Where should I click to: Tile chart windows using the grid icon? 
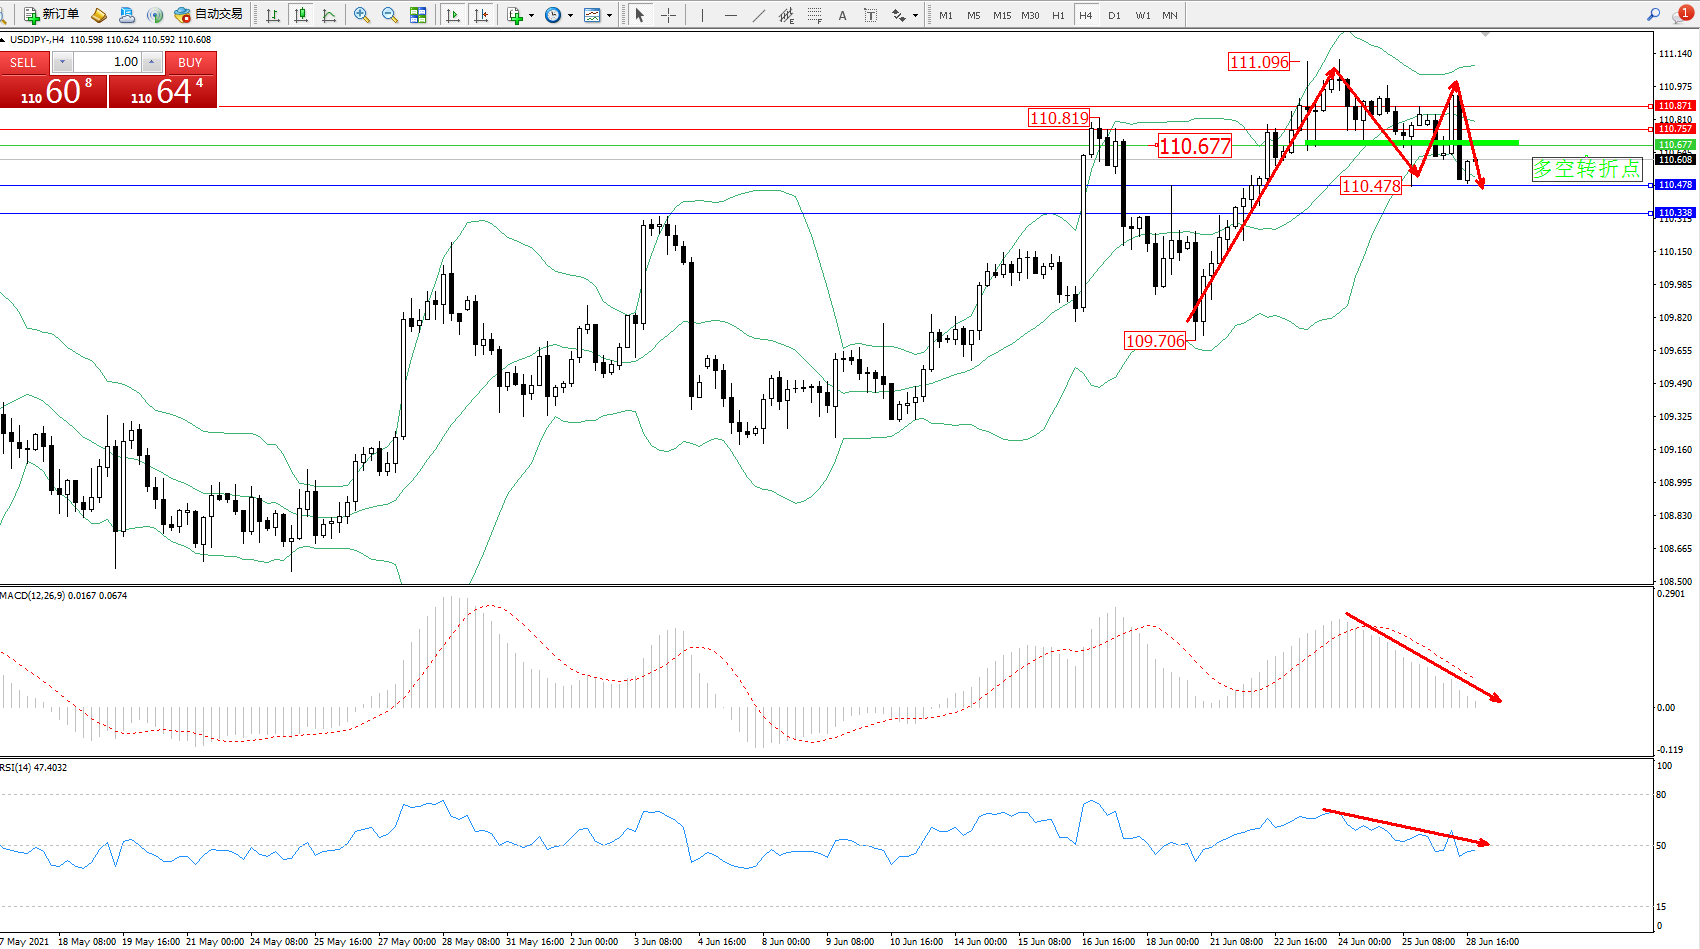pyautogui.click(x=418, y=15)
